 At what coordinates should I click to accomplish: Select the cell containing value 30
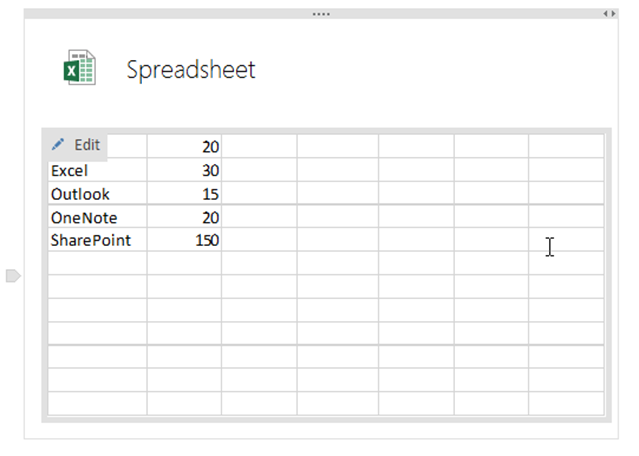point(184,171)
